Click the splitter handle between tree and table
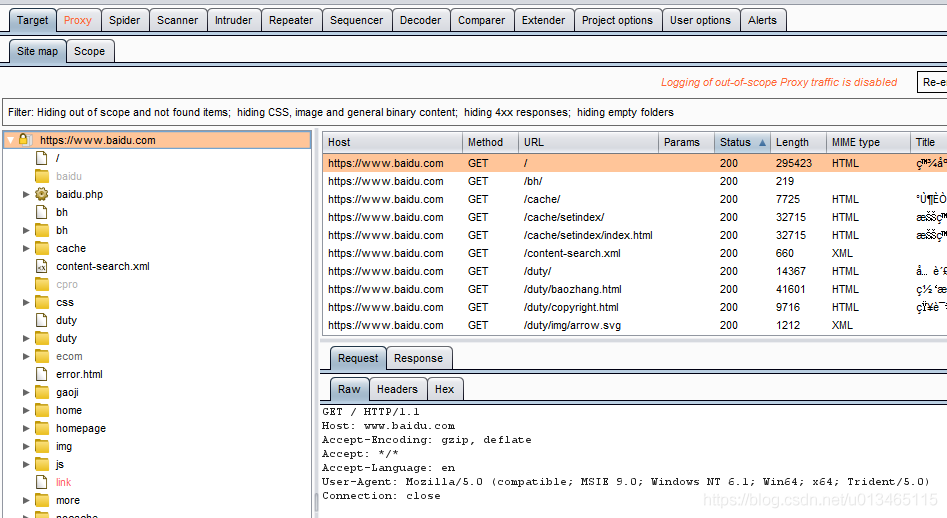 click(316, 501)
